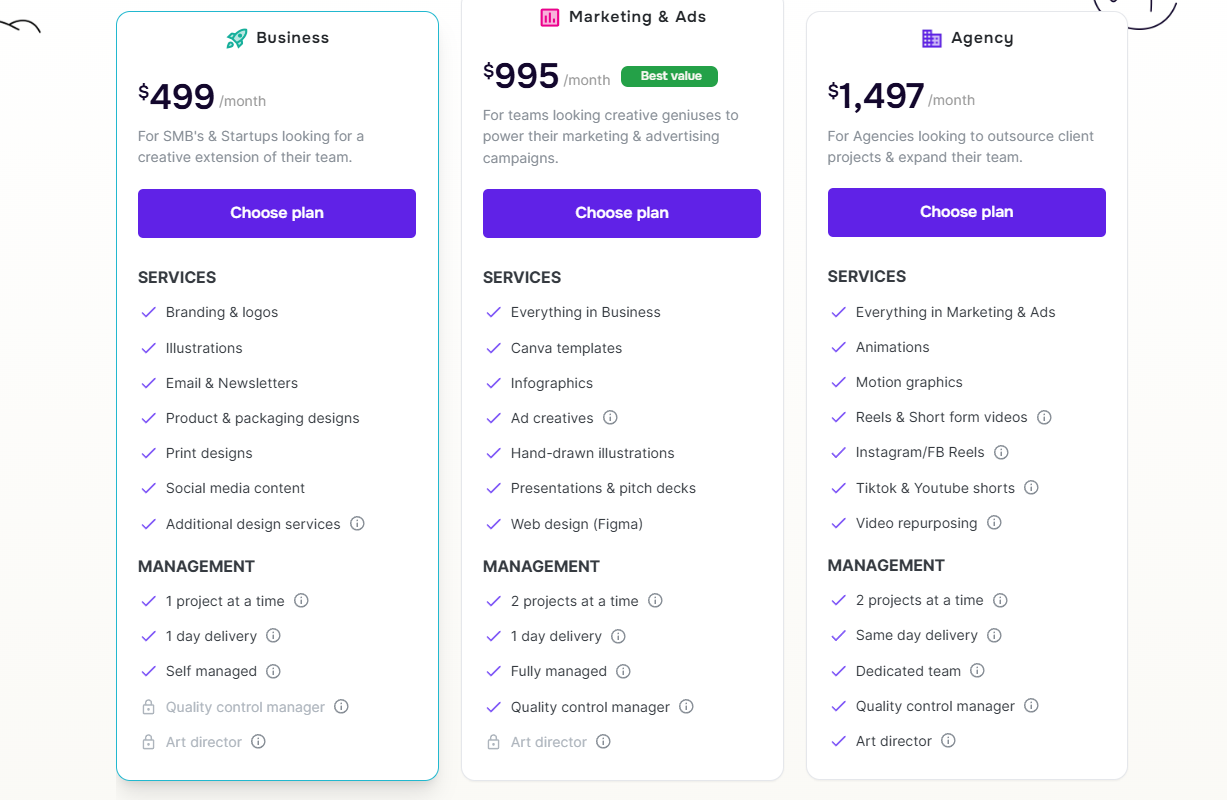Show info for Tiktok & Youtube shorts
Image resolution: width=1227 pixels, height=800 pixels.
click(1031, 488)
